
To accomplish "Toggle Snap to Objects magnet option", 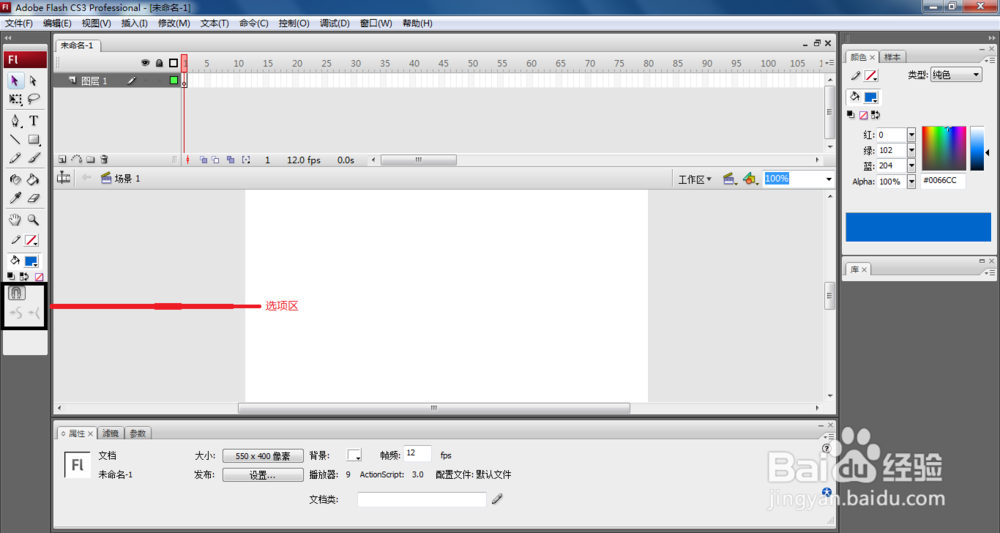I will 17,293.
